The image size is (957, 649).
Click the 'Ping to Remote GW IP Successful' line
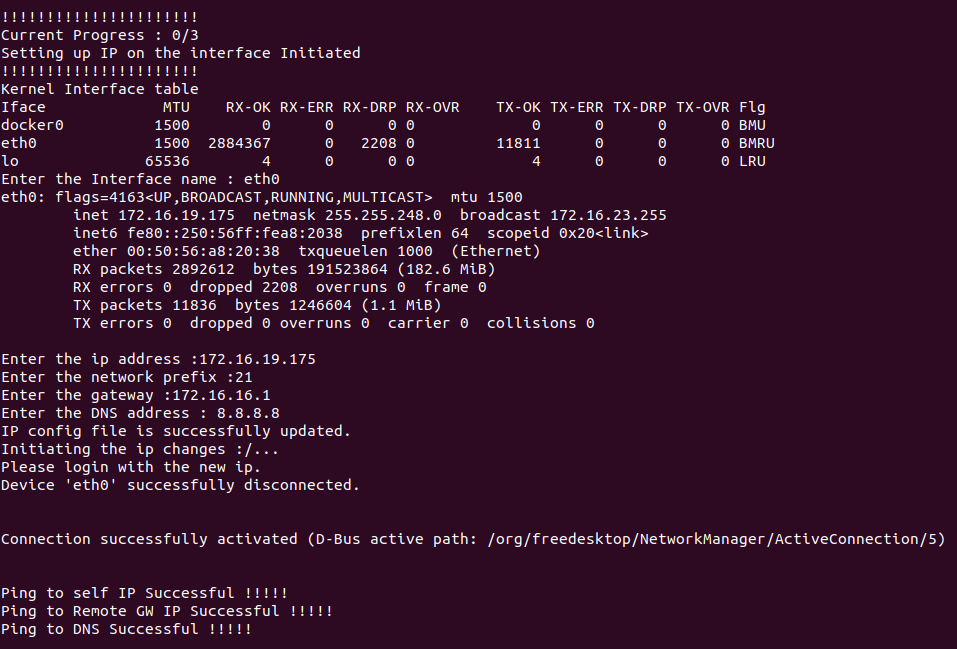(167, 611)
